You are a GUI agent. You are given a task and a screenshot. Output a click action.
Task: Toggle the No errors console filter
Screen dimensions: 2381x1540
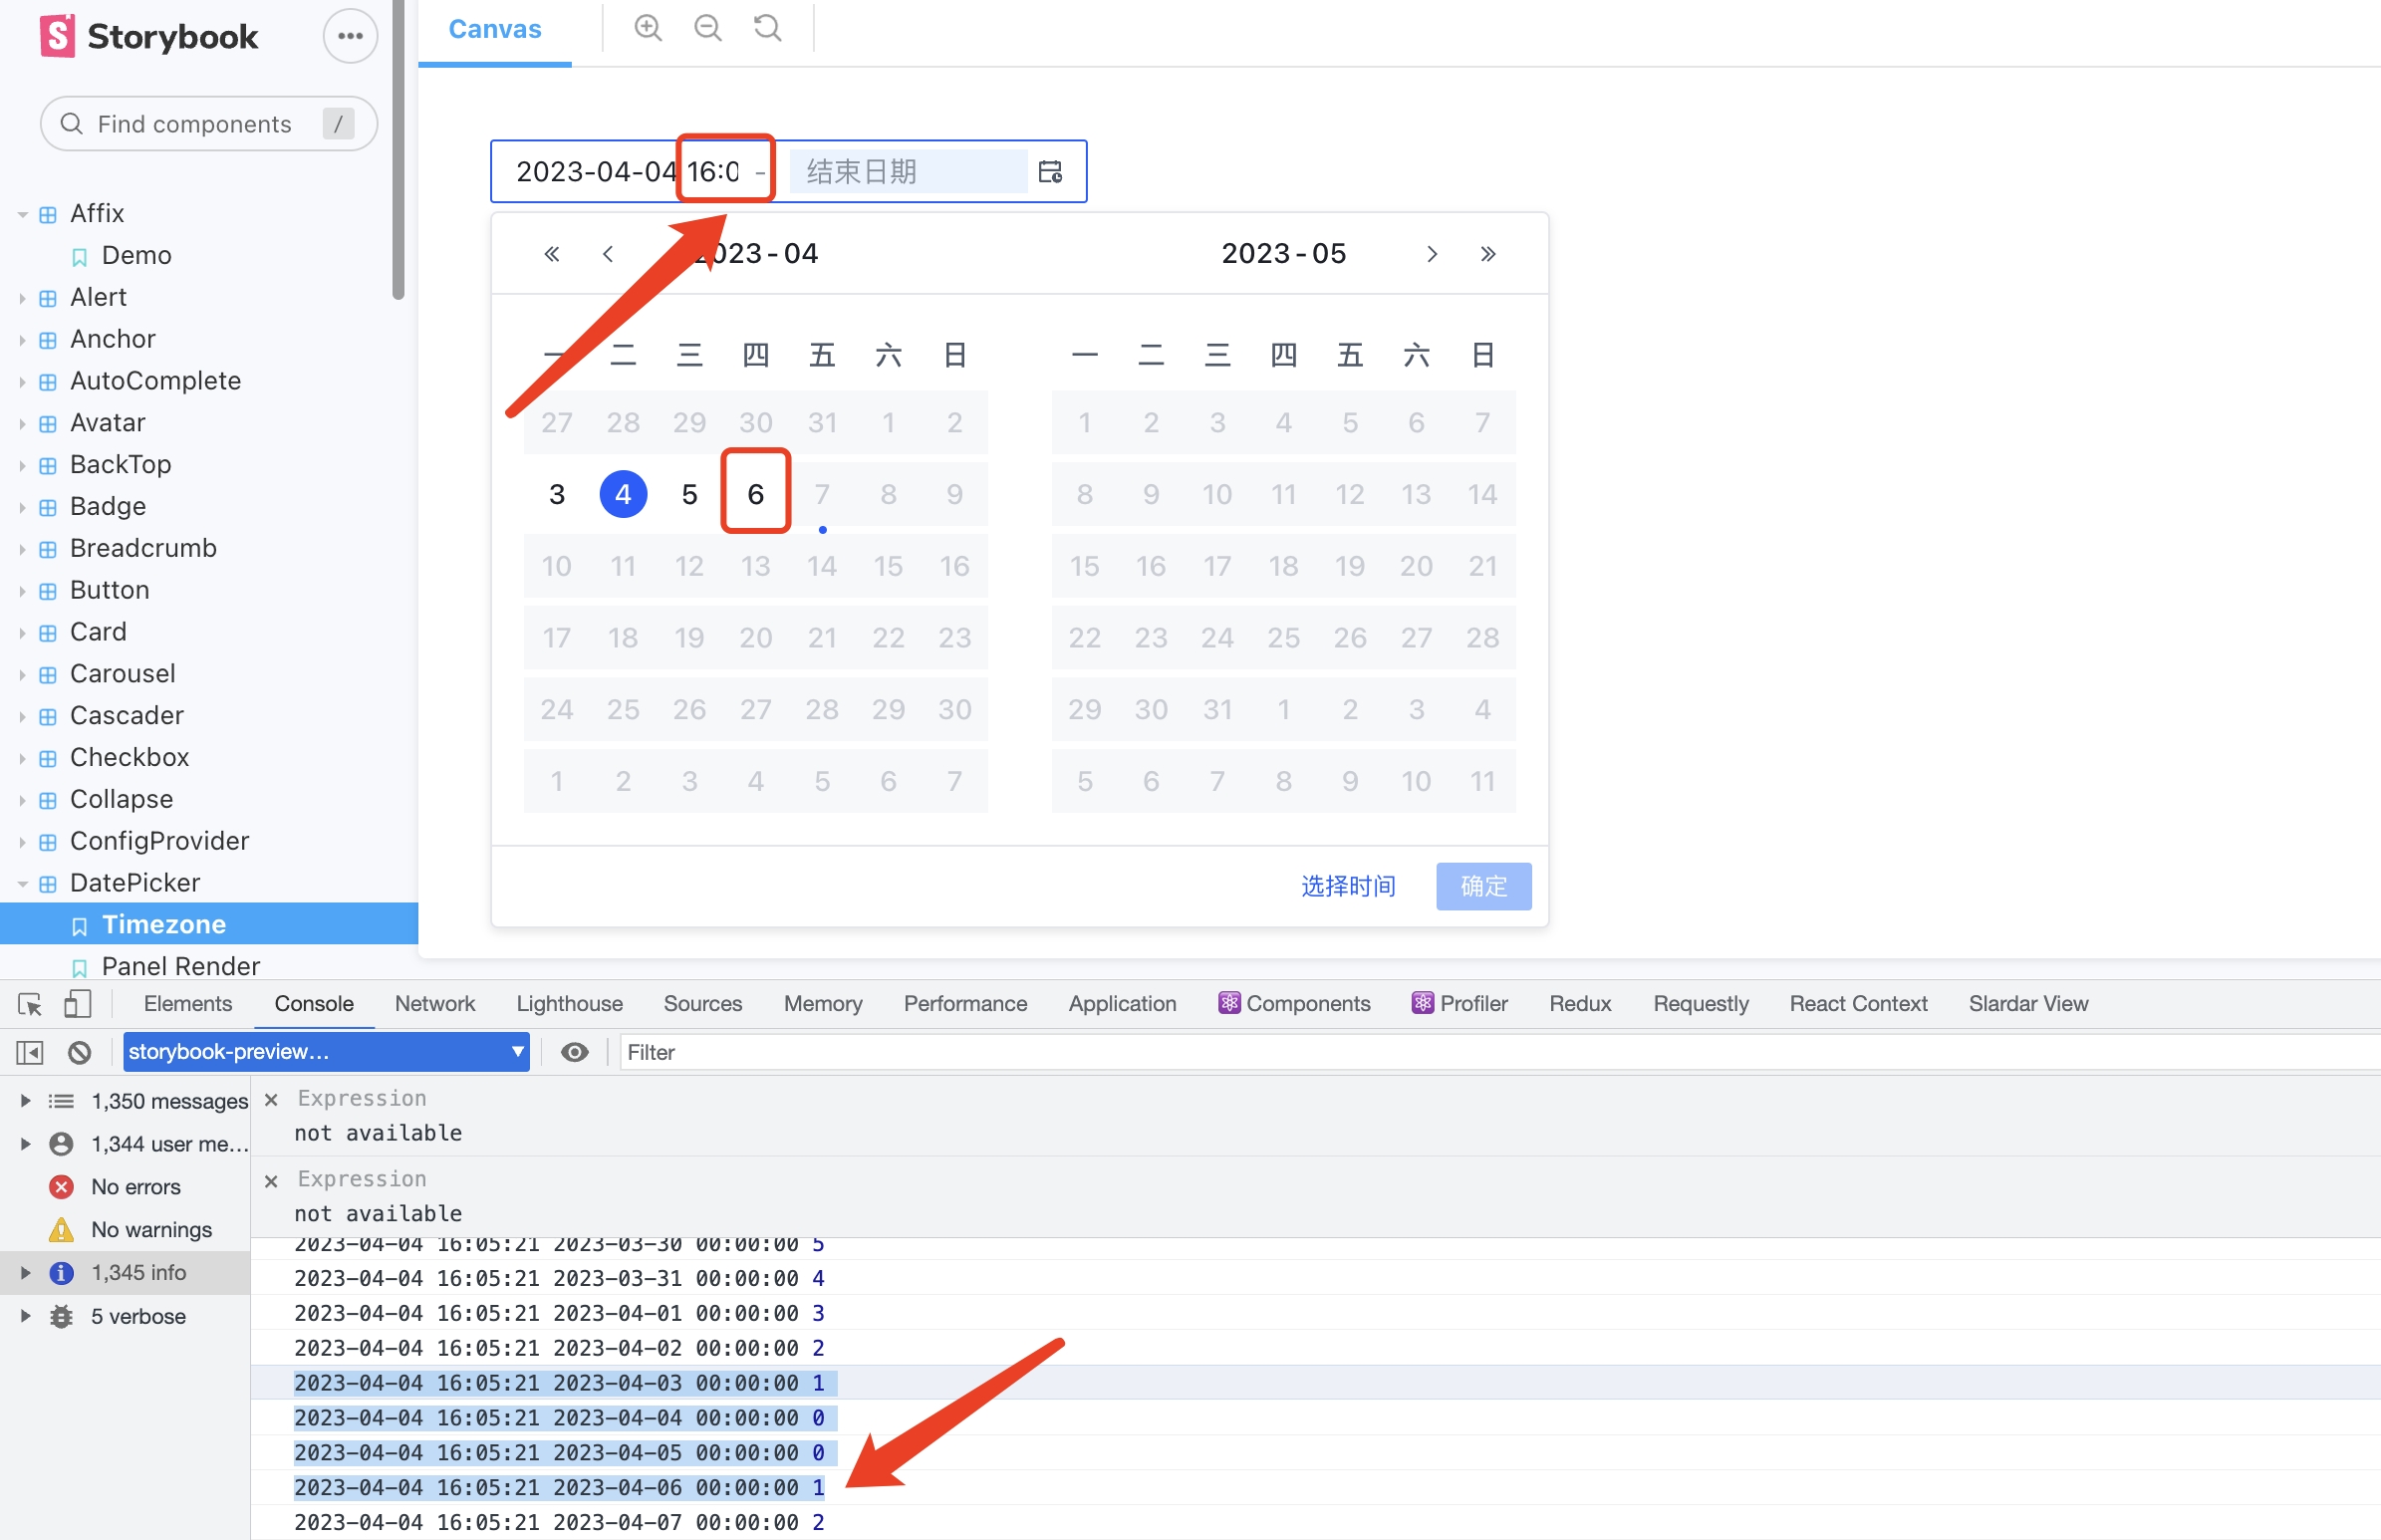coord(134,1186)
